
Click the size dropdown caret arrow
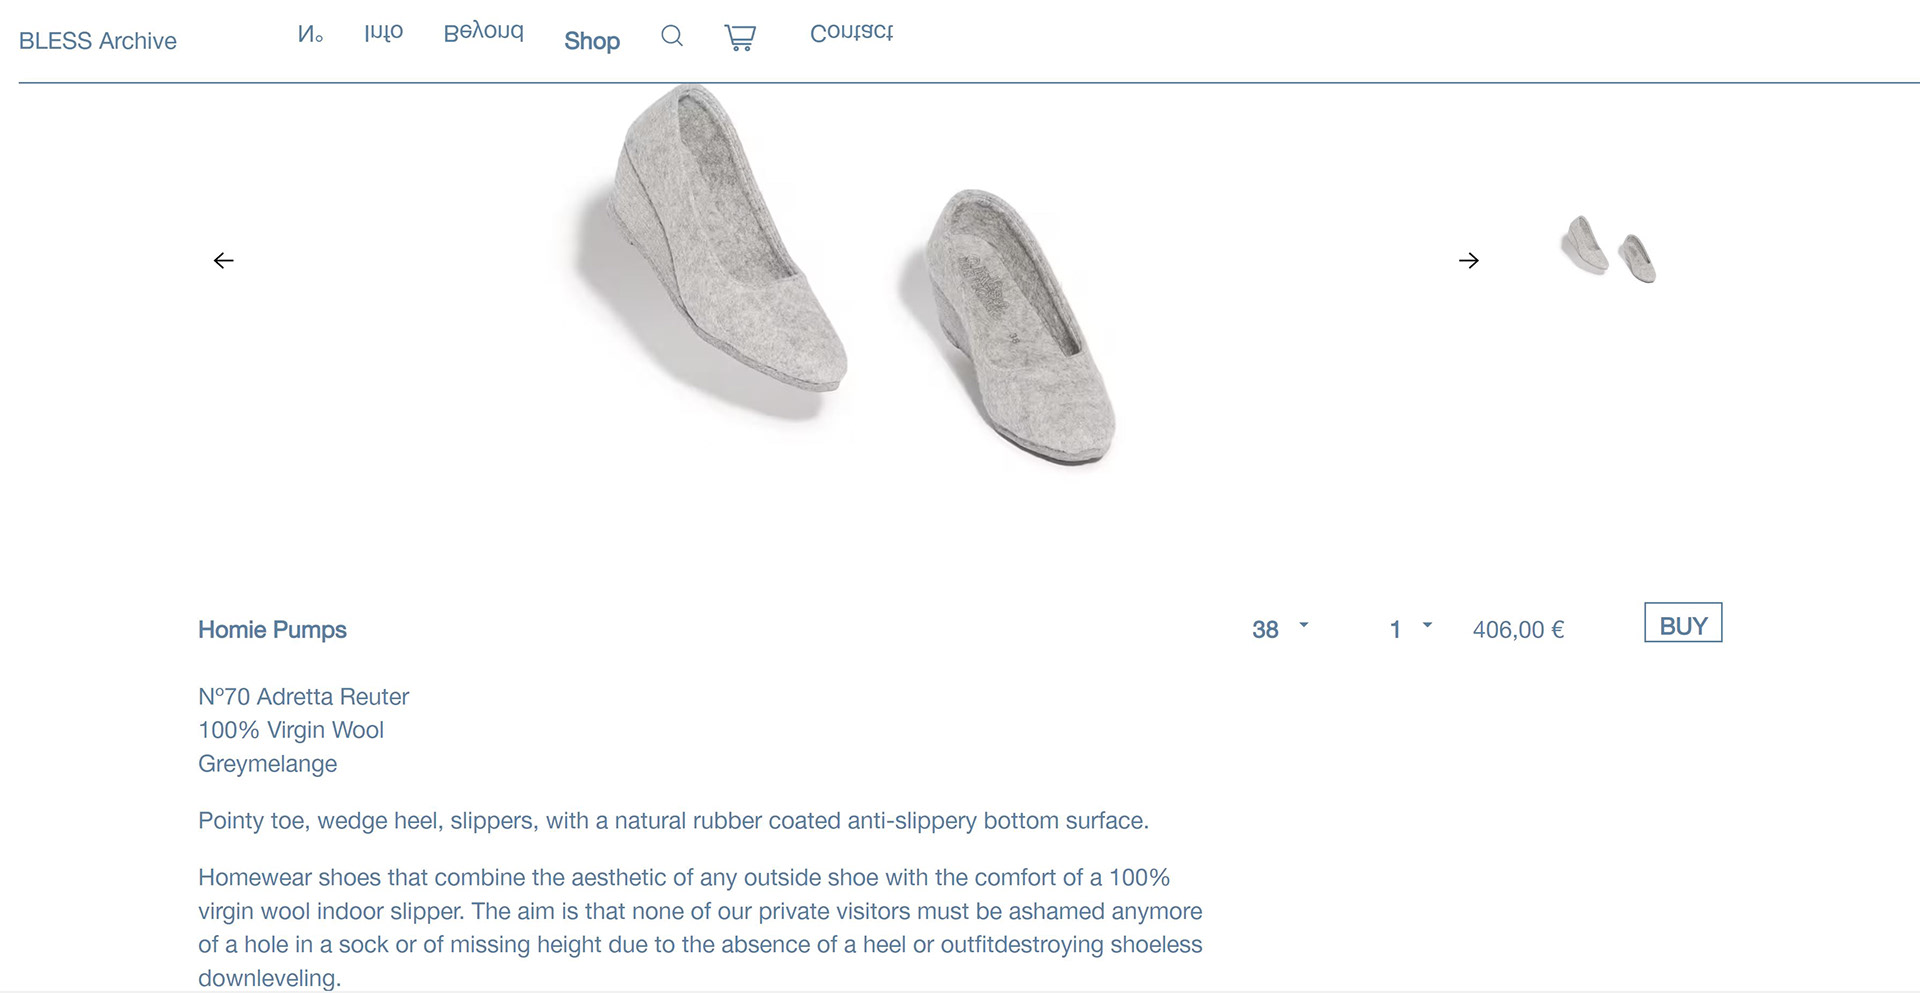coord(1303,625)
